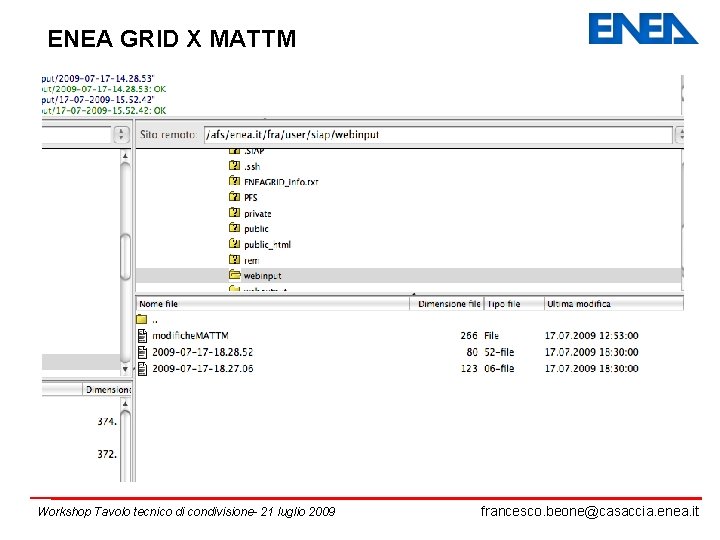Click local tree scrollbar down arrow
Screen dimensions: 720x540
(125, 369)
